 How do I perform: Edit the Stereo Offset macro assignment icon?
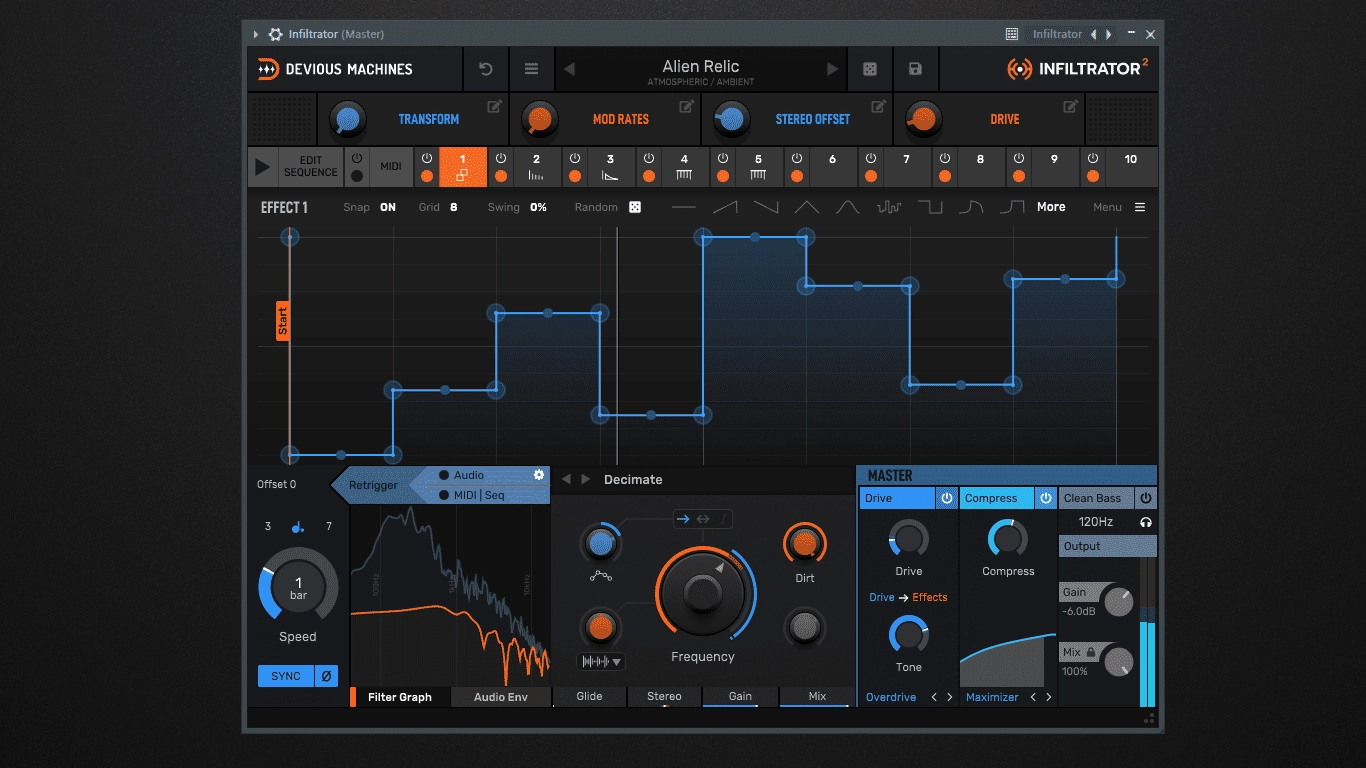pyautogui.click(x=878, y=106)
